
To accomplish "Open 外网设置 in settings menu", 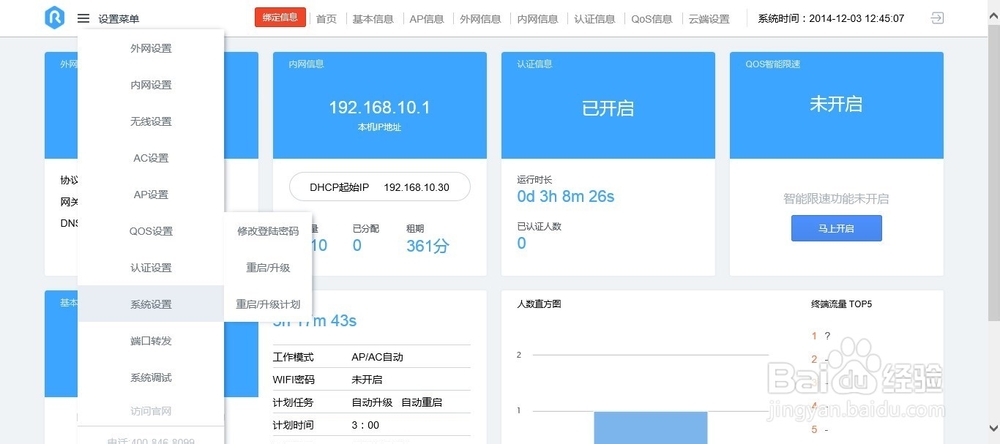I will pyautogui.click(x=151, y=48).
